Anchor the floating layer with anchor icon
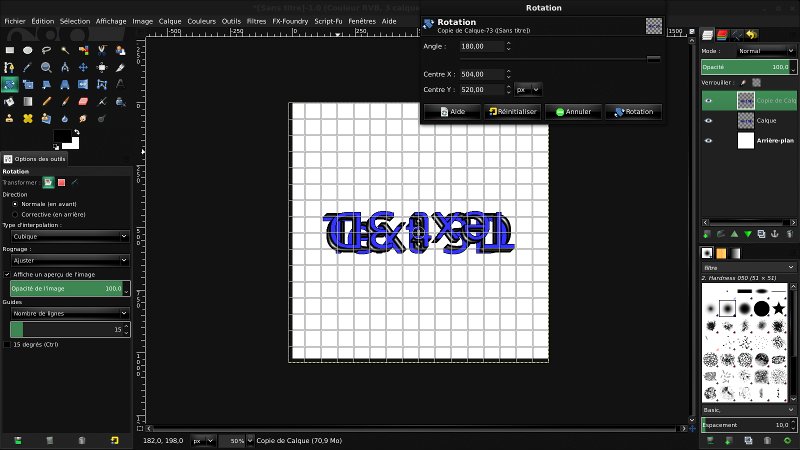800x450 pixels. coord(774,234)
